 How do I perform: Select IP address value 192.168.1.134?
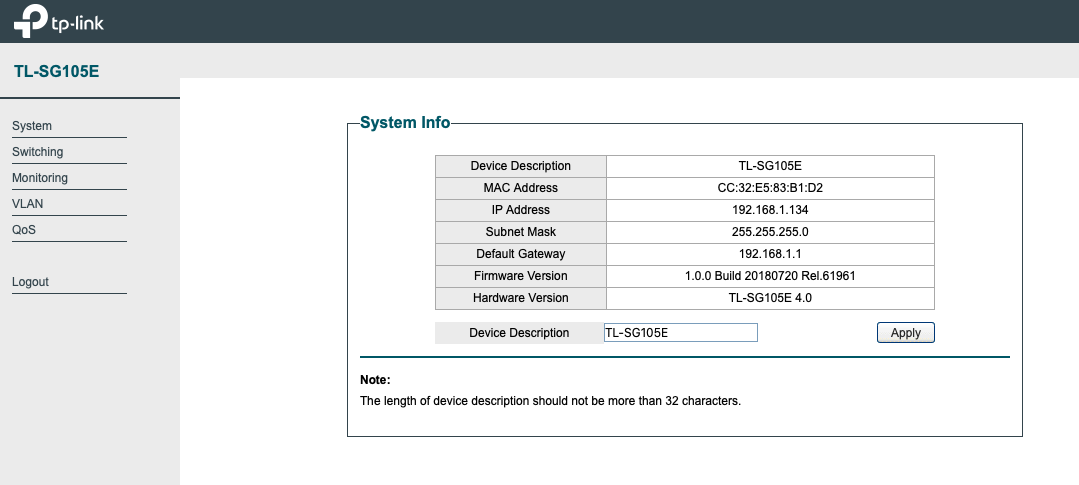[770, 210]
